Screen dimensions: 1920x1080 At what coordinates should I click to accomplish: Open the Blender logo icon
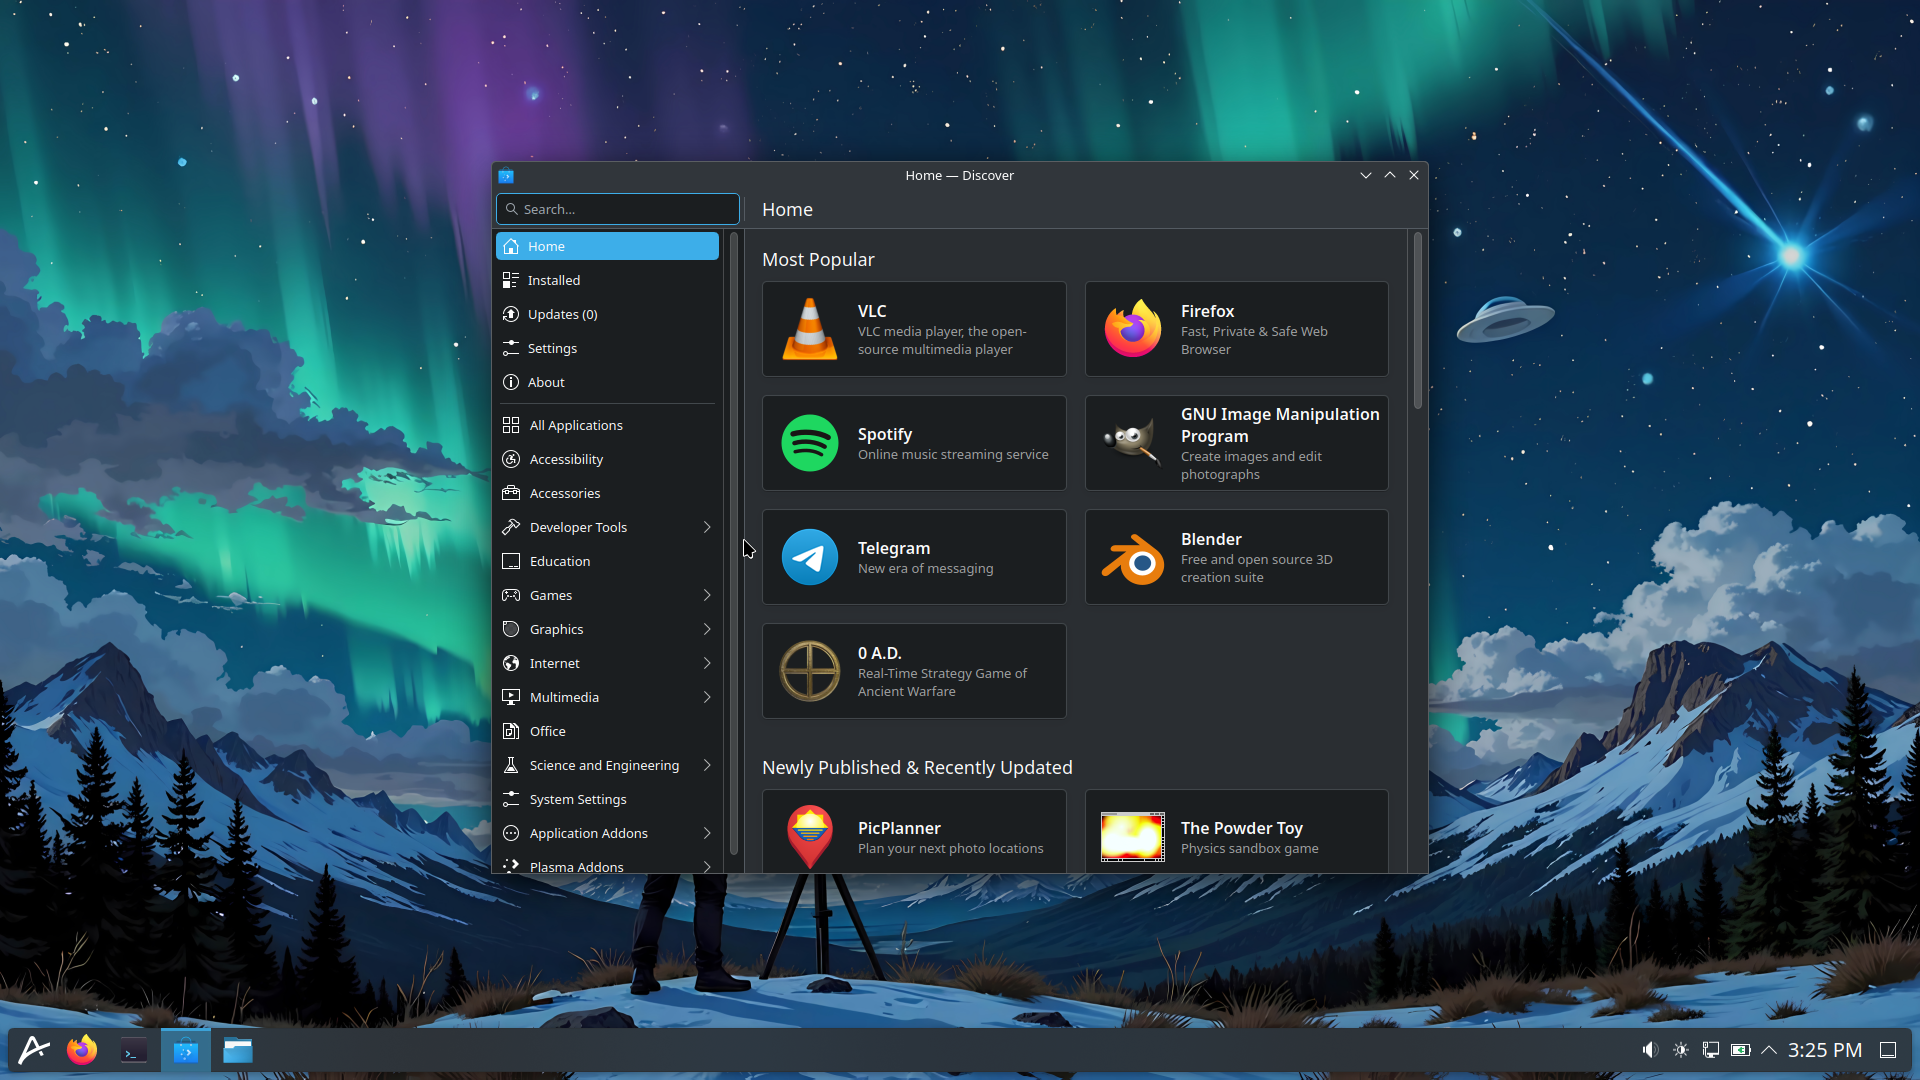tap(1132, 558)
